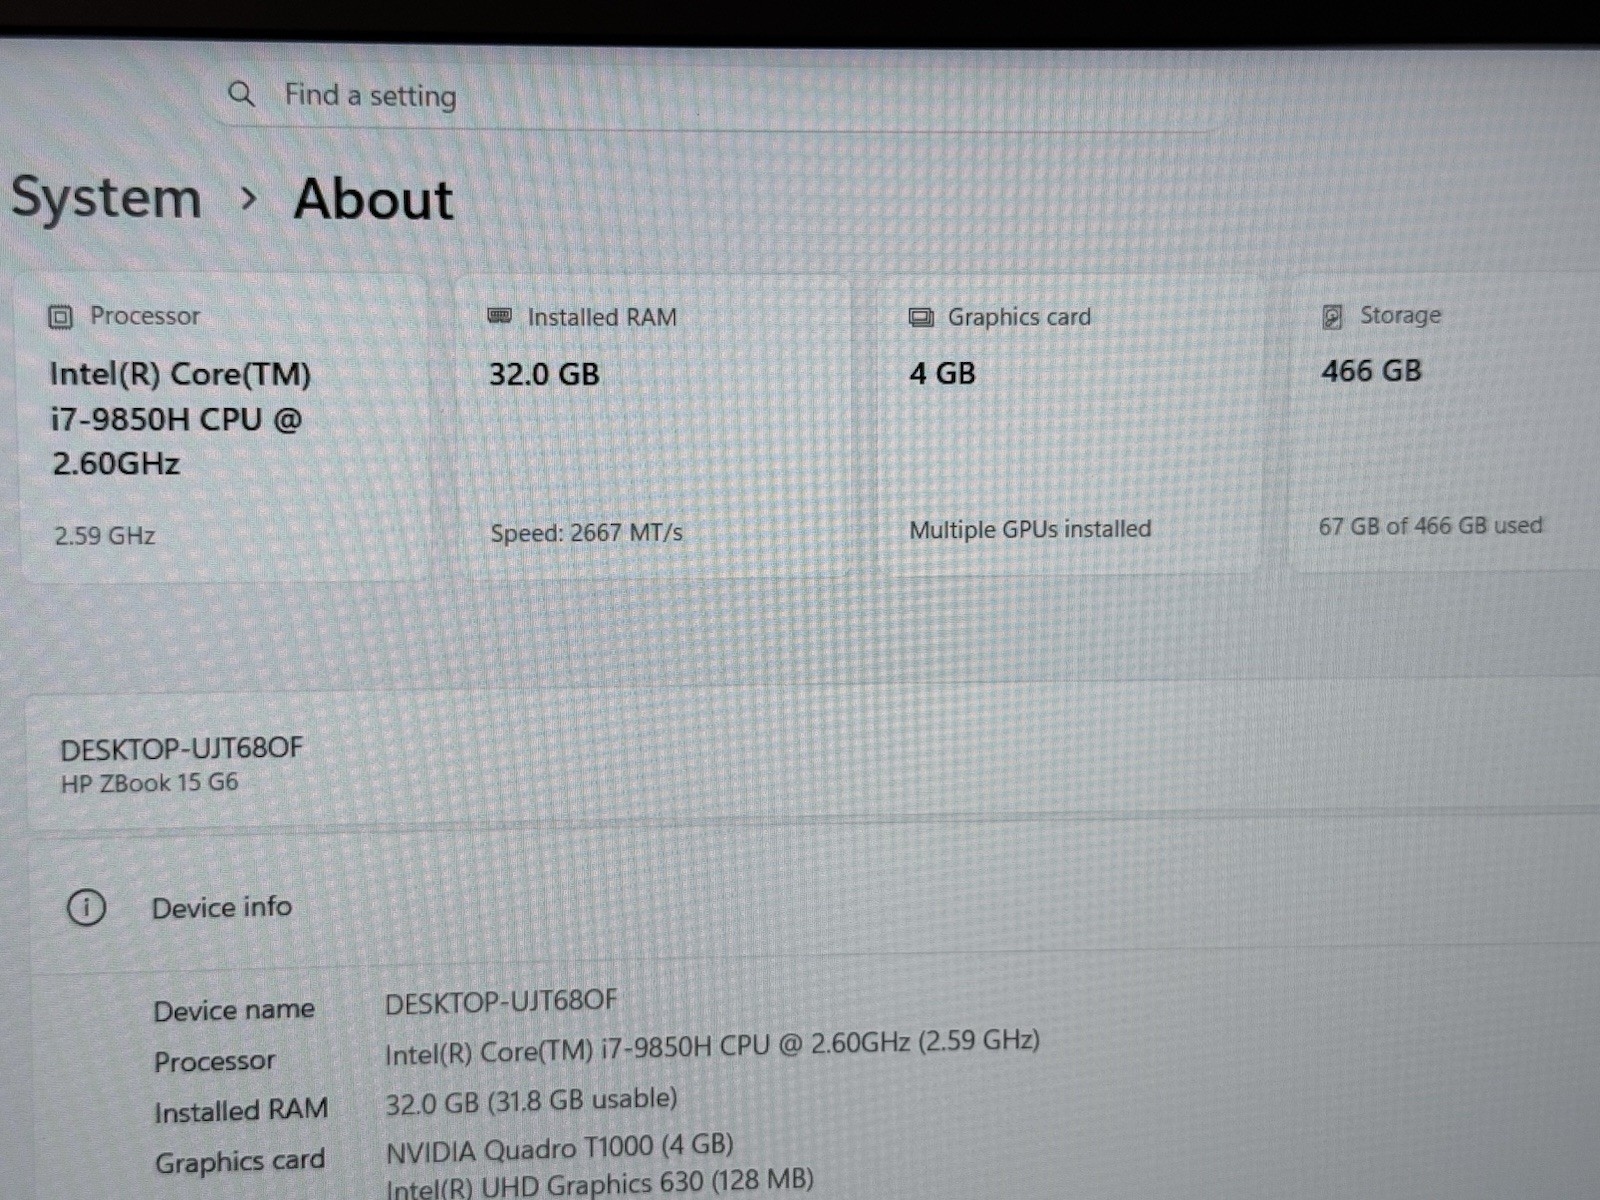This screenshot has width=1600, height=1200.
Task: Select DESKTOP-UJT68OF above the HP ZBook model
Action: click(x=181, y=749)
